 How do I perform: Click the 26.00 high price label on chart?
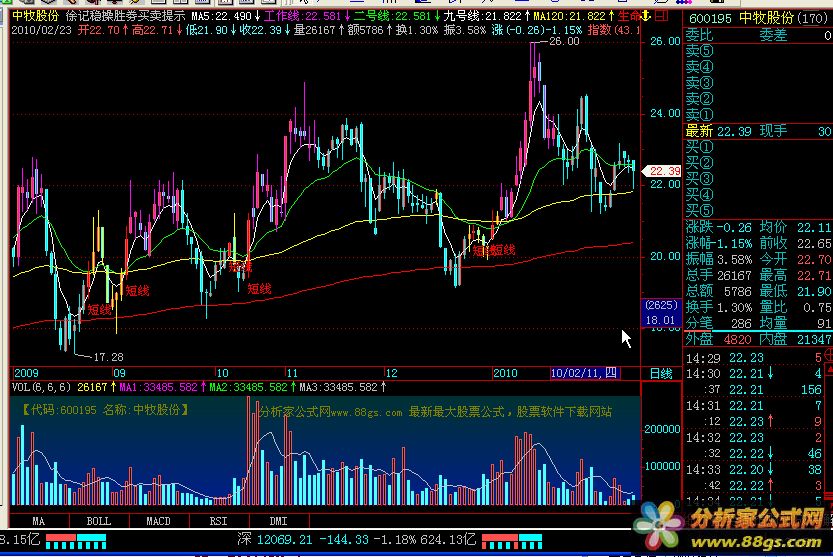tap(564, 41)
